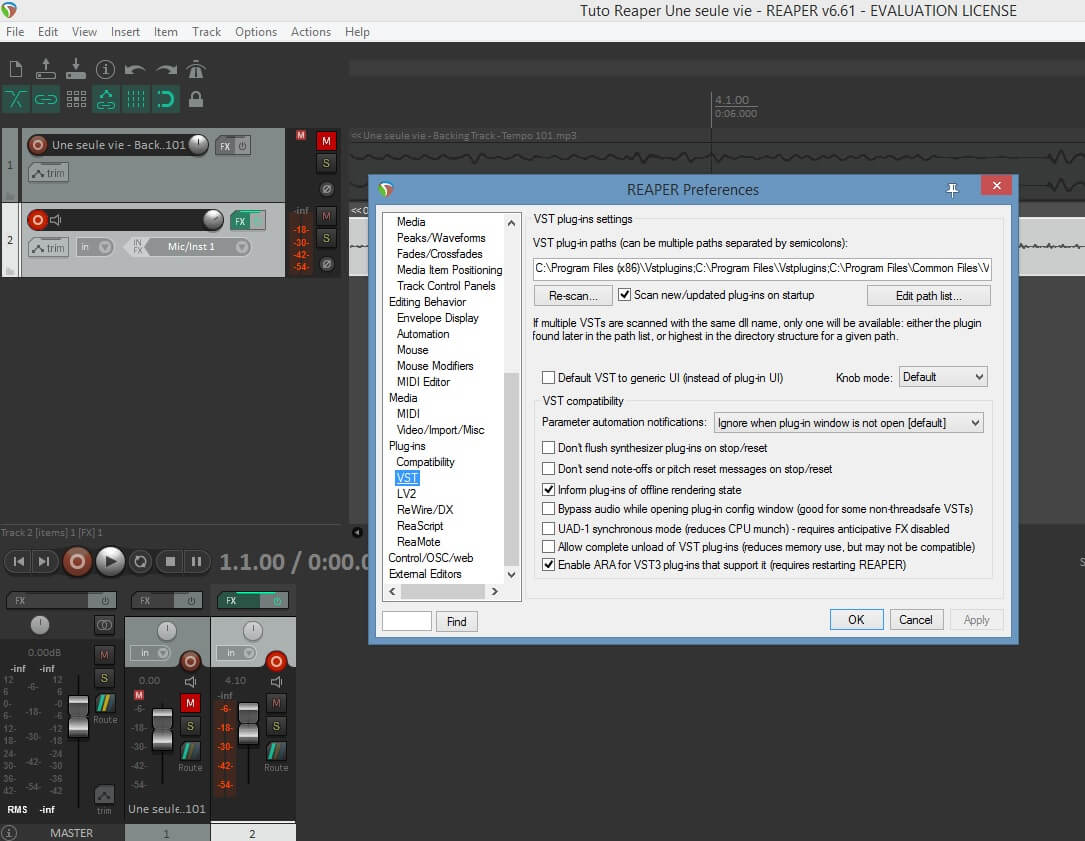Screen dimensions: 1085x841
Task: Click the Undo arrow icon
Action: point(135,69)
